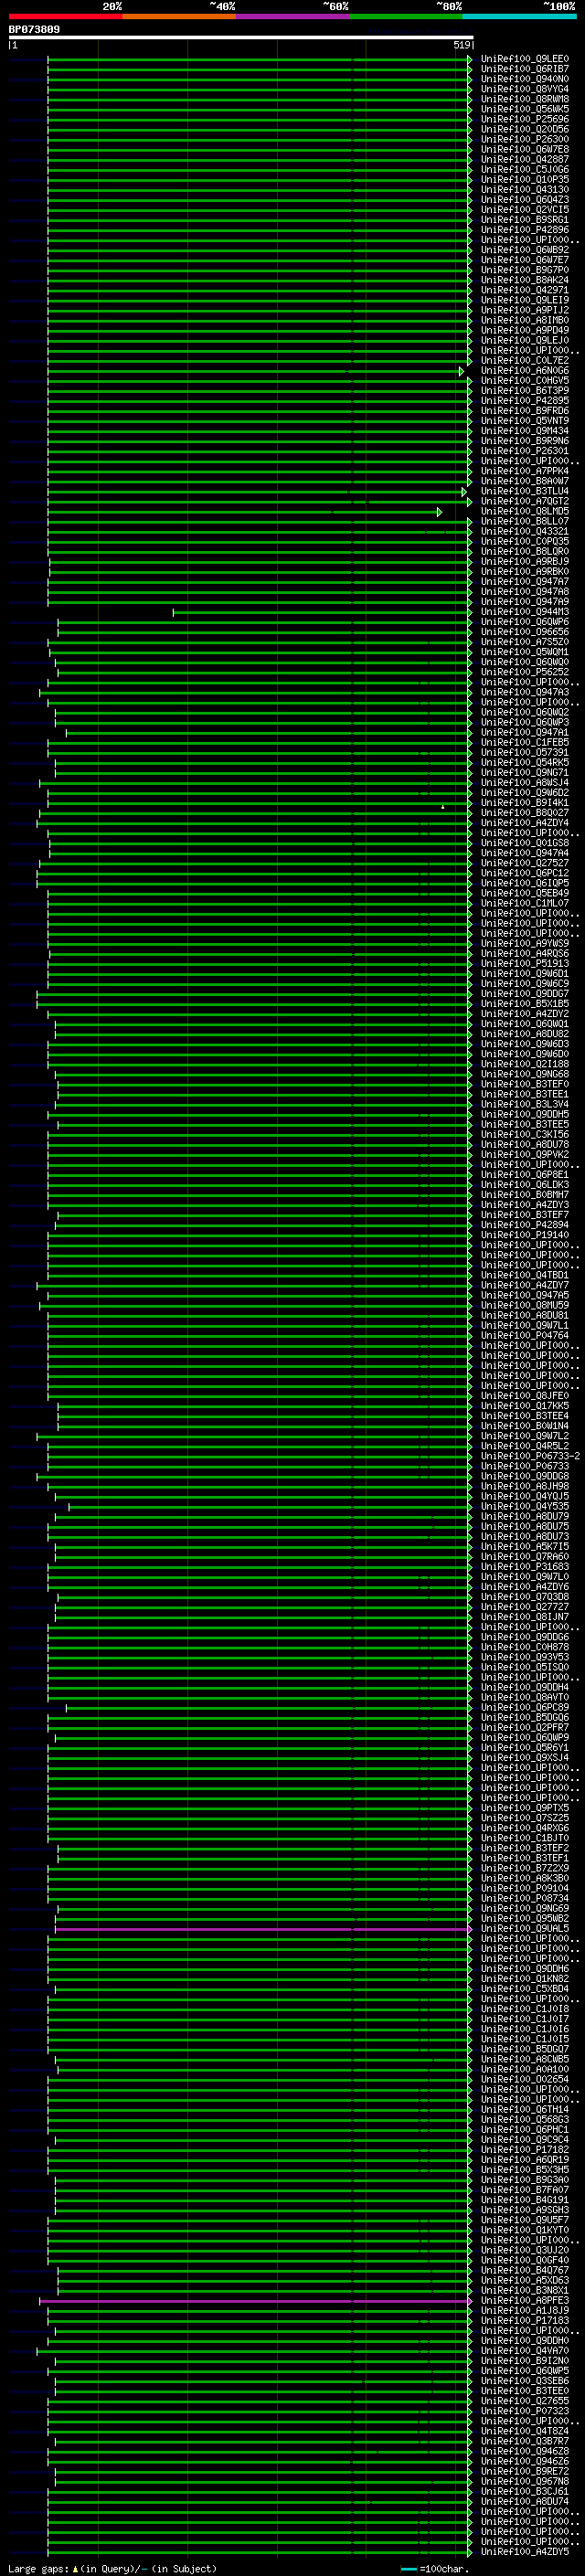Viewport: 585px width, 2576px height.
Task: Open hit UniRef100_Q940N0
Action: coord(525,79)
